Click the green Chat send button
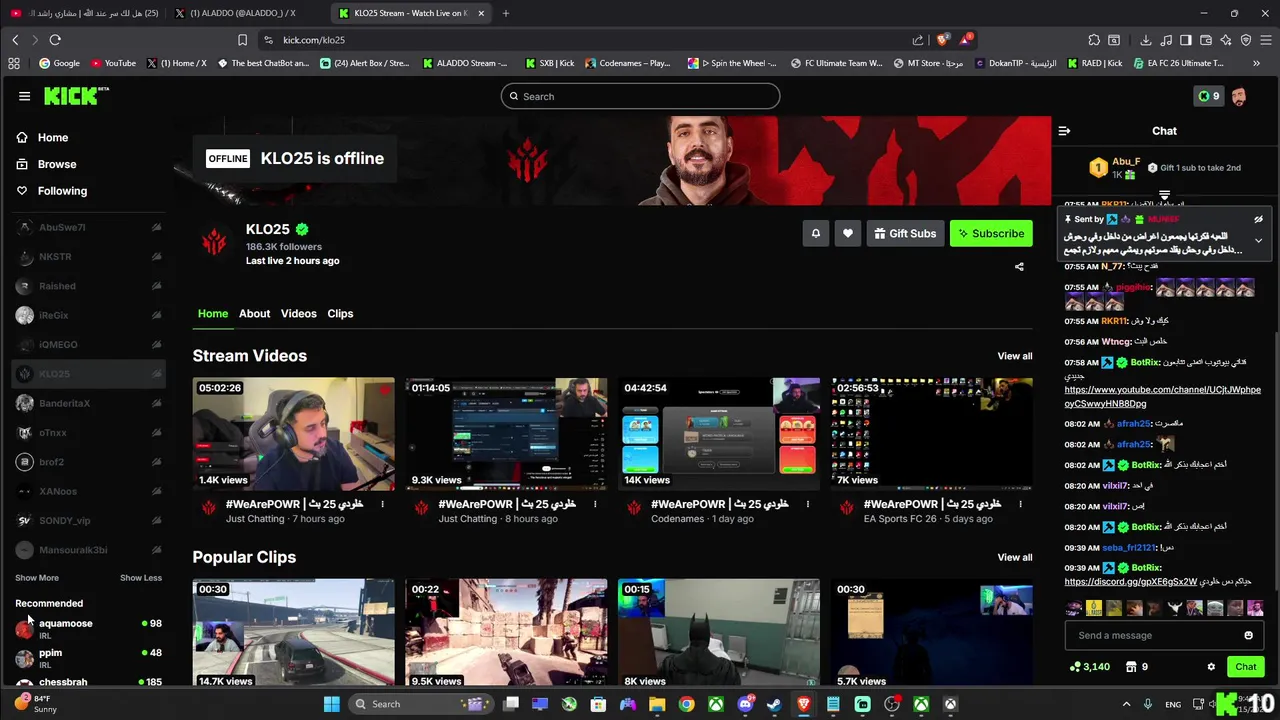 1245,667
